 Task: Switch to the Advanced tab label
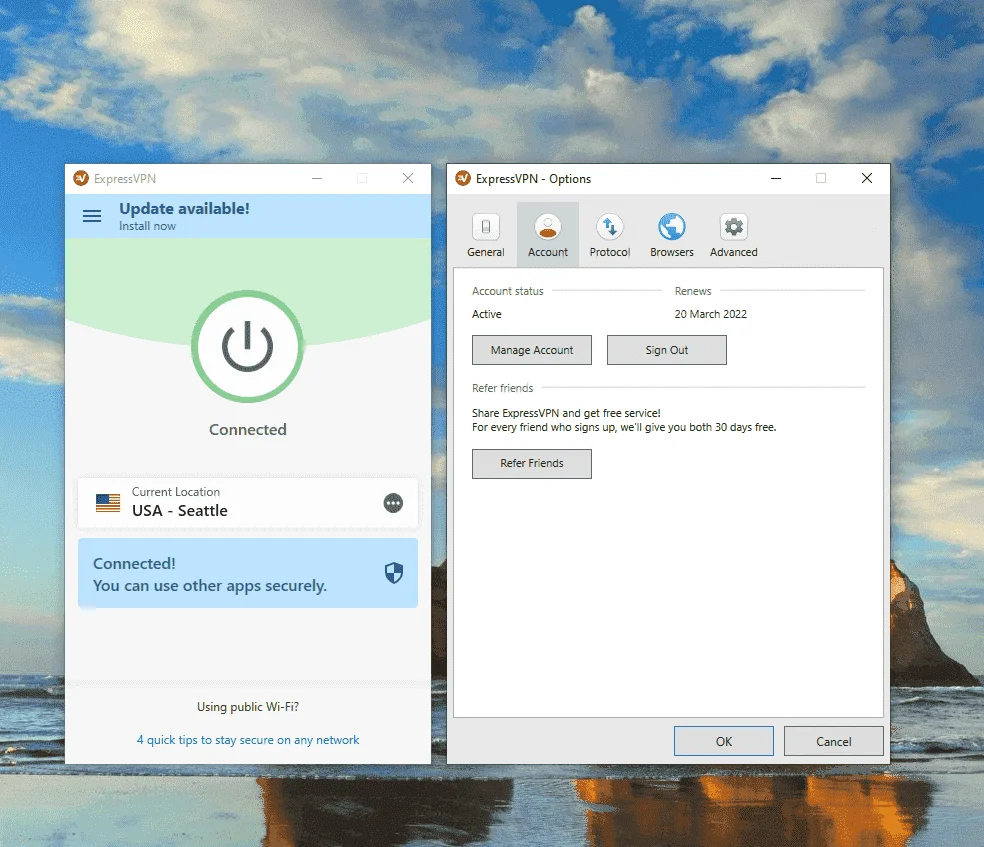pyautogui.click(x=734, y=252)
